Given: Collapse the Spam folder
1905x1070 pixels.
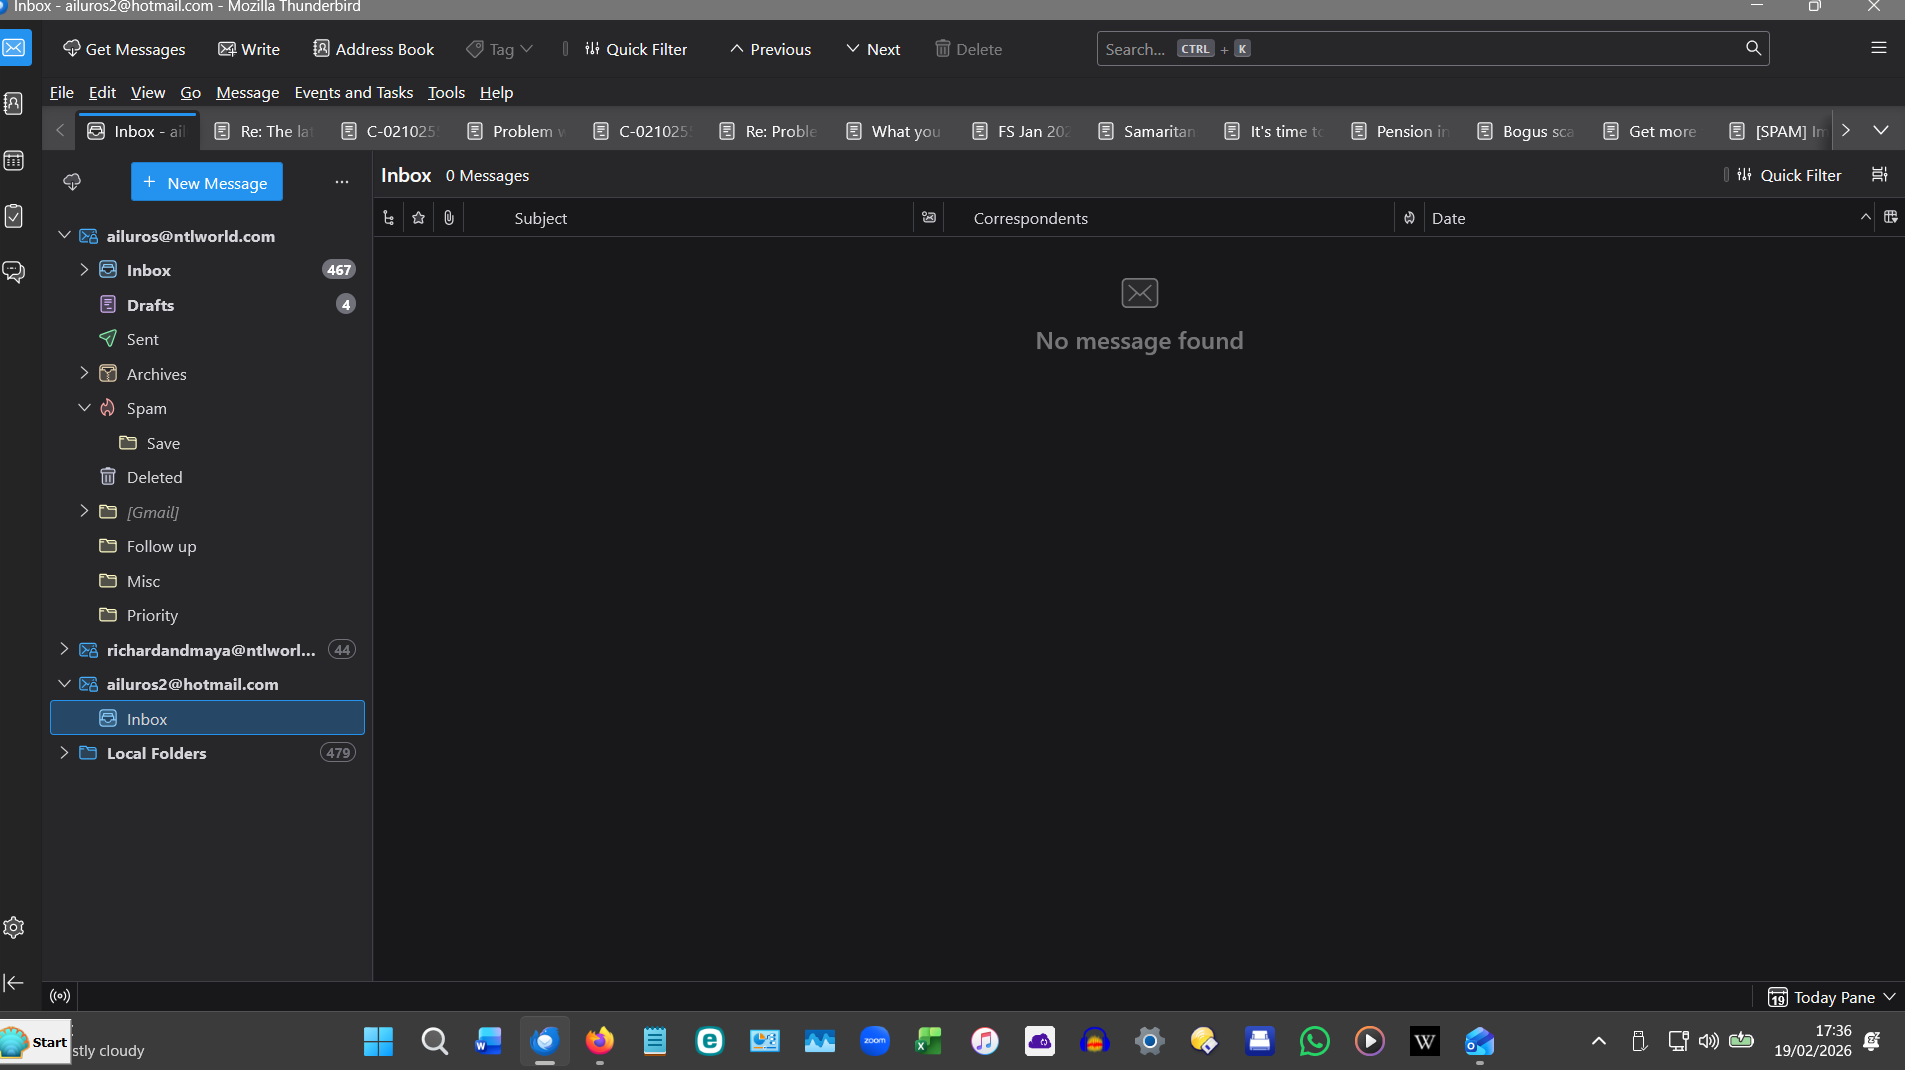Looking at the screenshot, I should point(85,407).
